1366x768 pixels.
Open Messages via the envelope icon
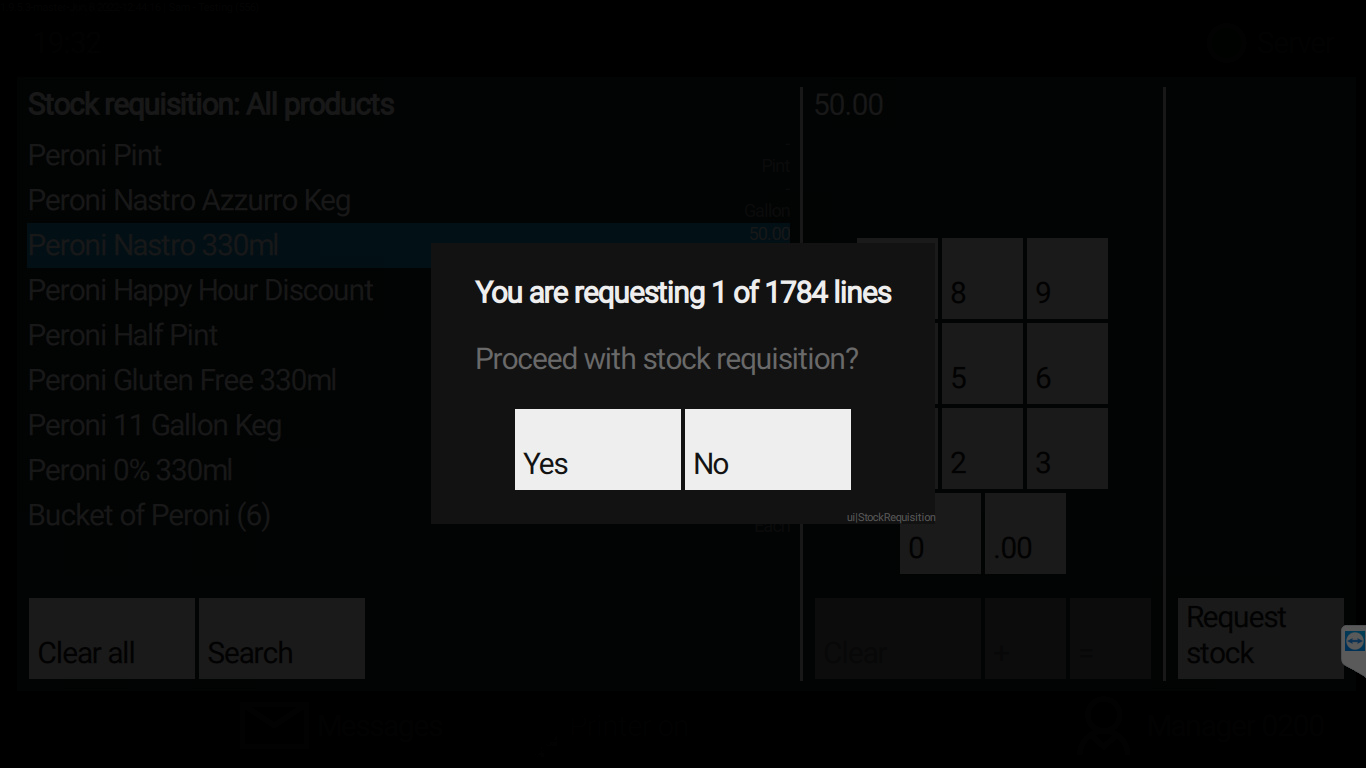coord(274,725)
